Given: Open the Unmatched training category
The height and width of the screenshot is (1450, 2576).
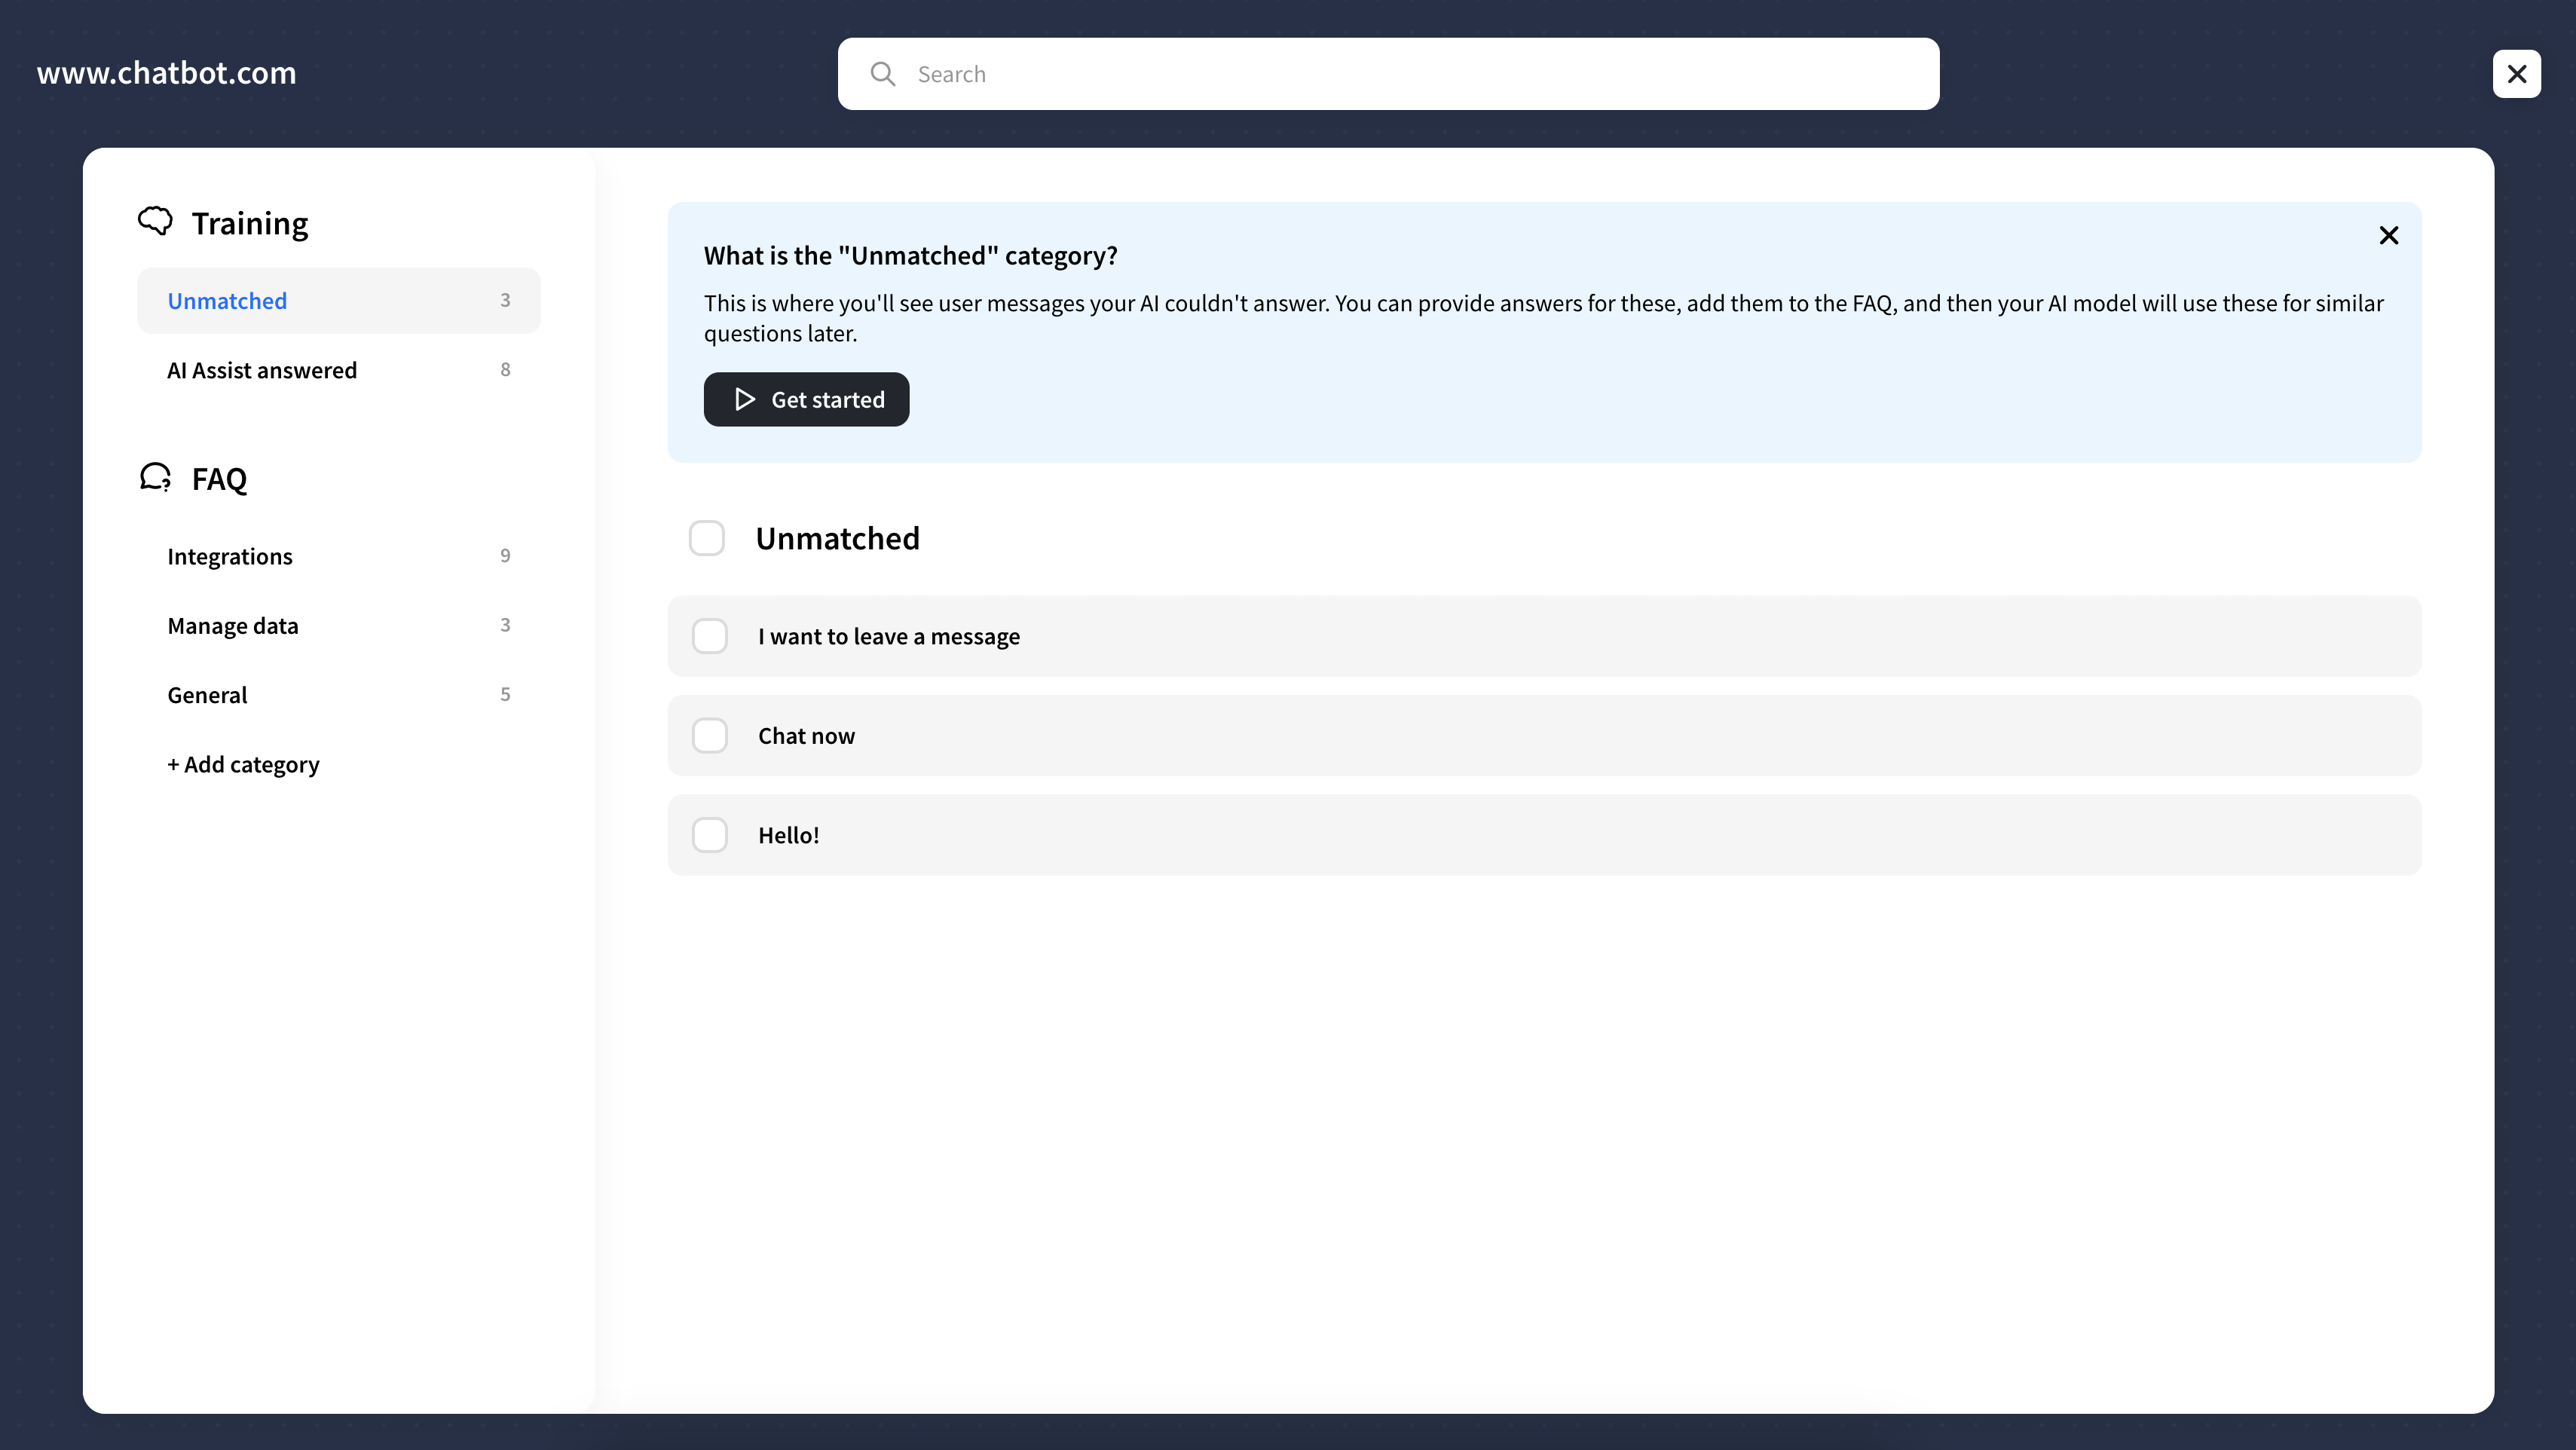Looking at the screenshot, I should tap(339, 300).
